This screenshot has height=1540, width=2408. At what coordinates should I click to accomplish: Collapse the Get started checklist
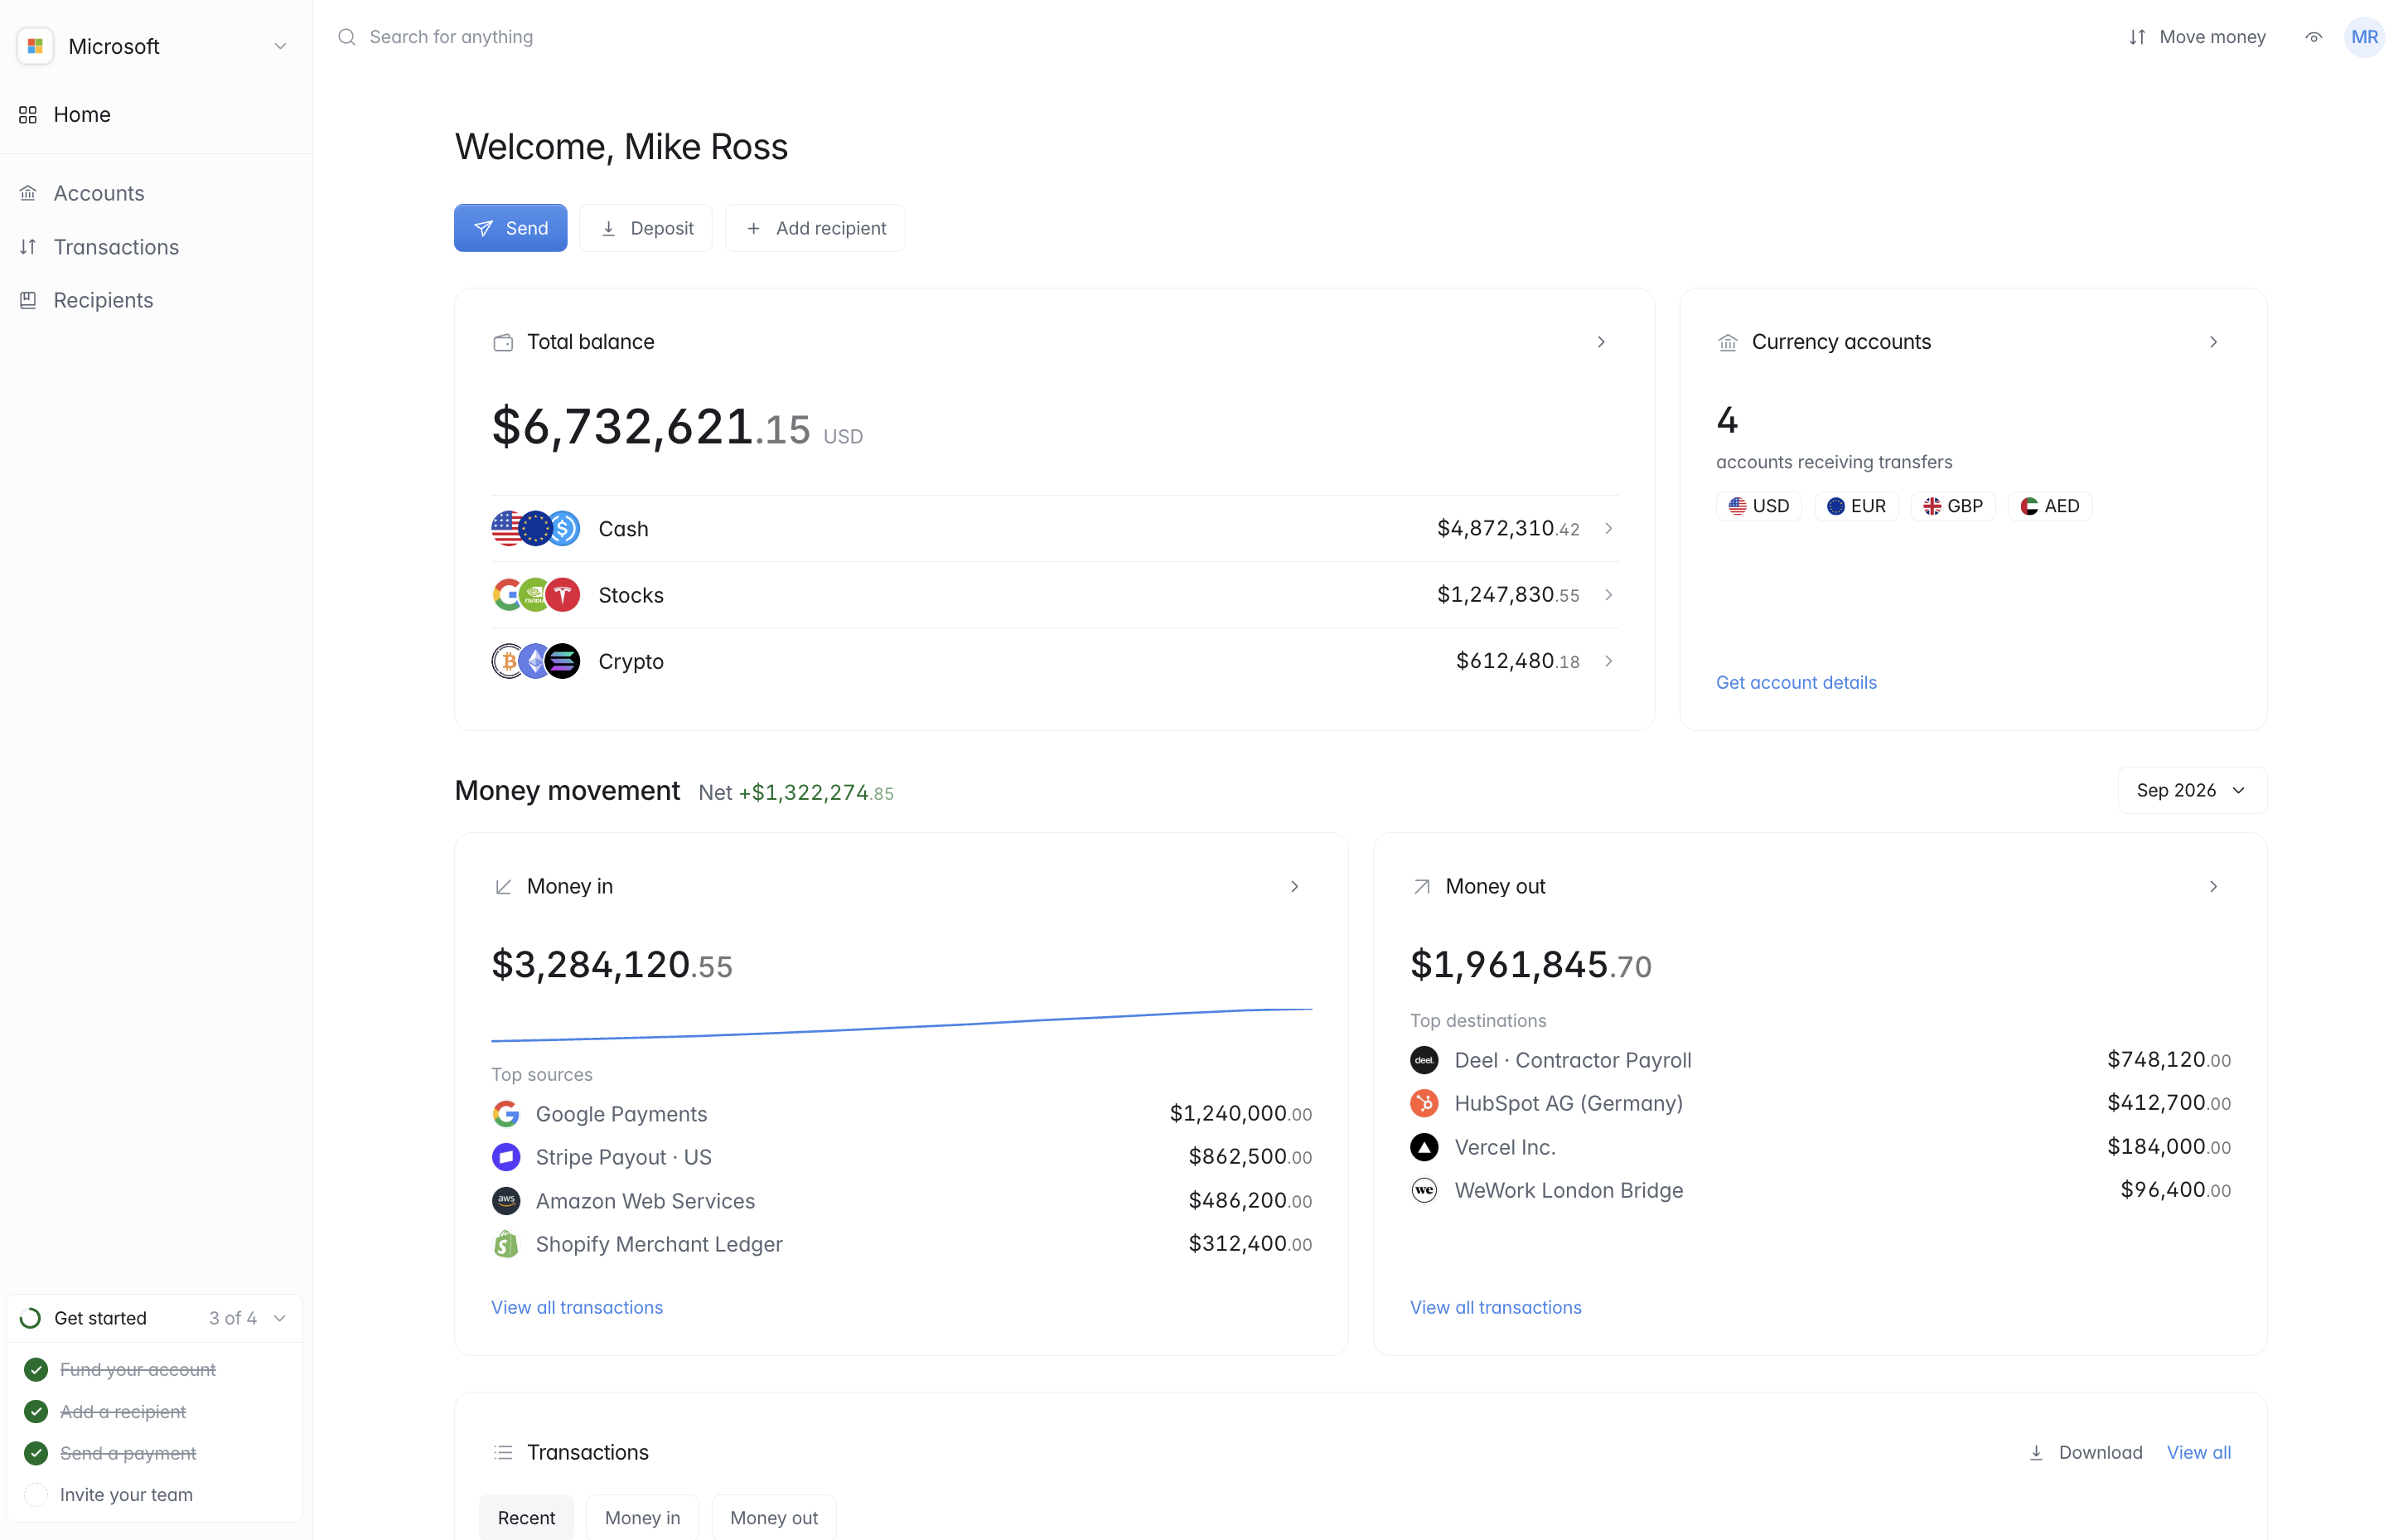click(x=280, y=1318)
